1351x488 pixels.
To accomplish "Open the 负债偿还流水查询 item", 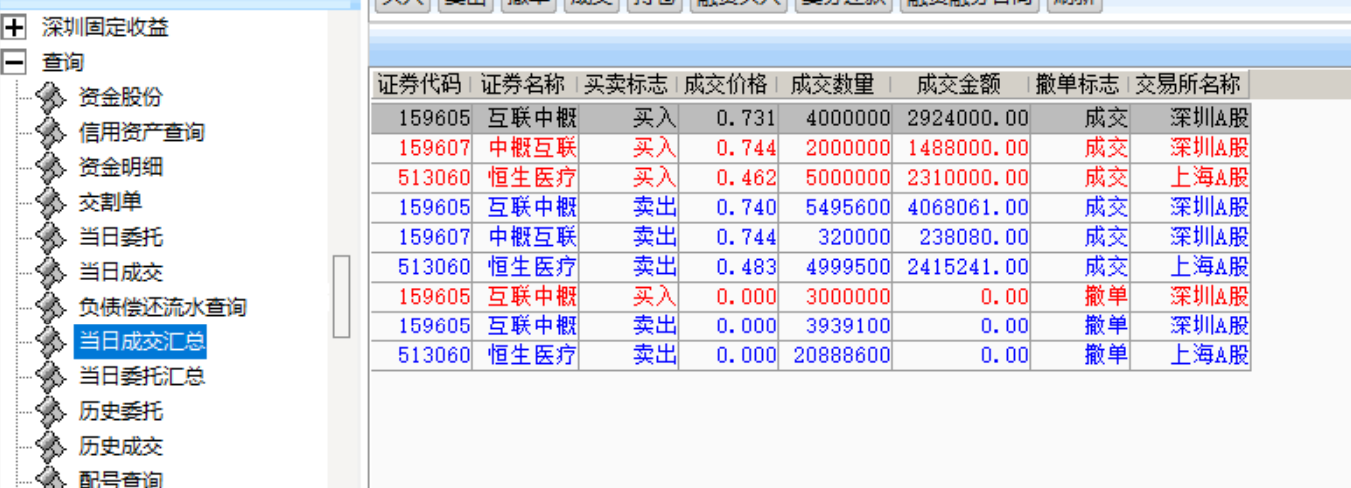I will click(162, 307).
